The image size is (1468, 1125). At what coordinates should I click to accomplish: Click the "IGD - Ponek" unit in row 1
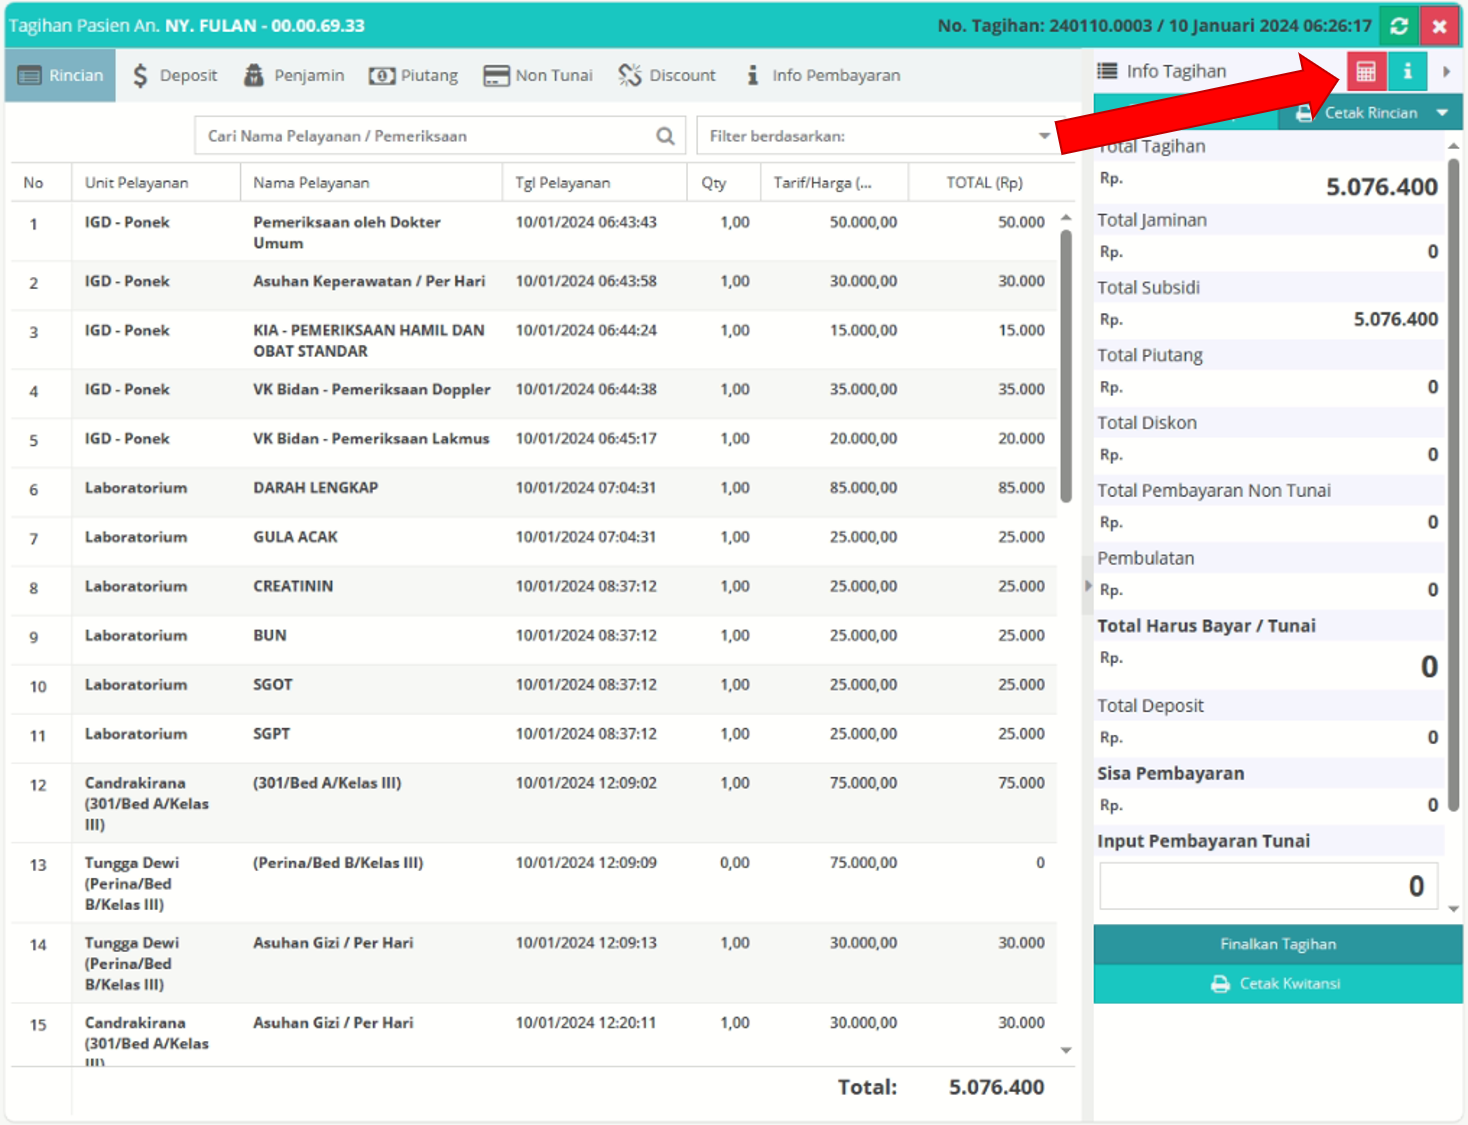tap(127, 222)
